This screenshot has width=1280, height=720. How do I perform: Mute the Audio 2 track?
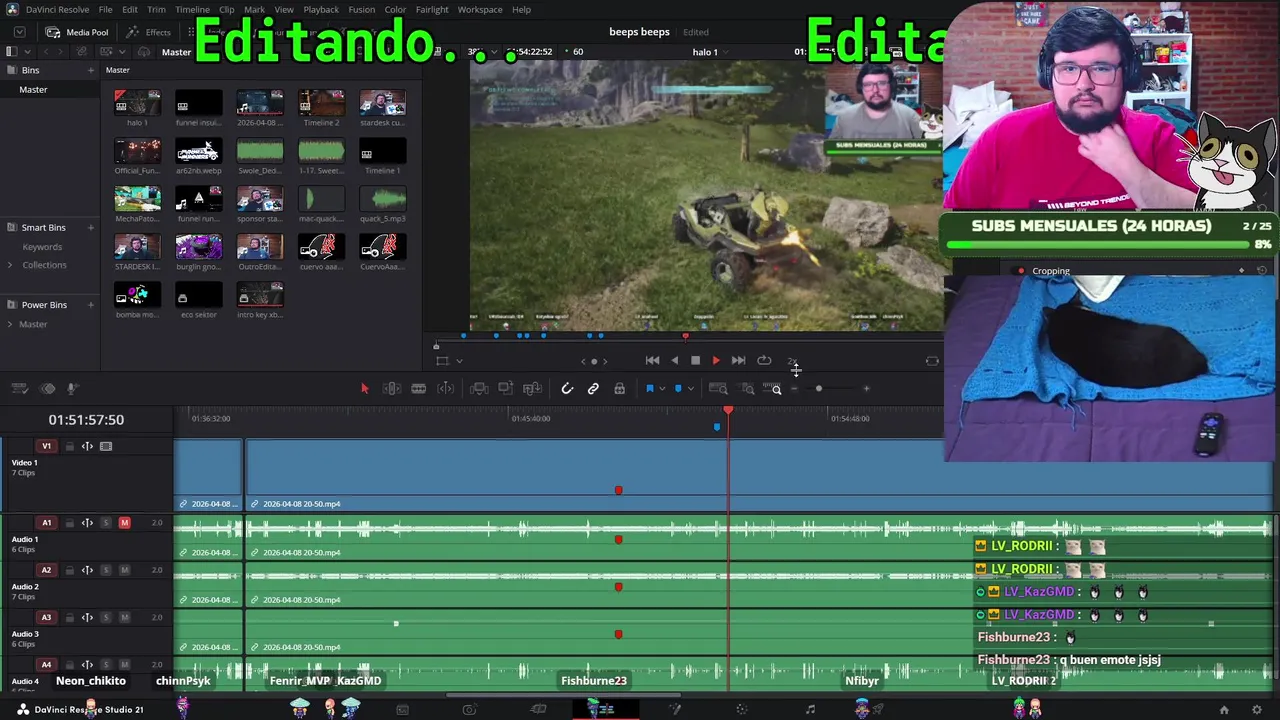(124, 570)
